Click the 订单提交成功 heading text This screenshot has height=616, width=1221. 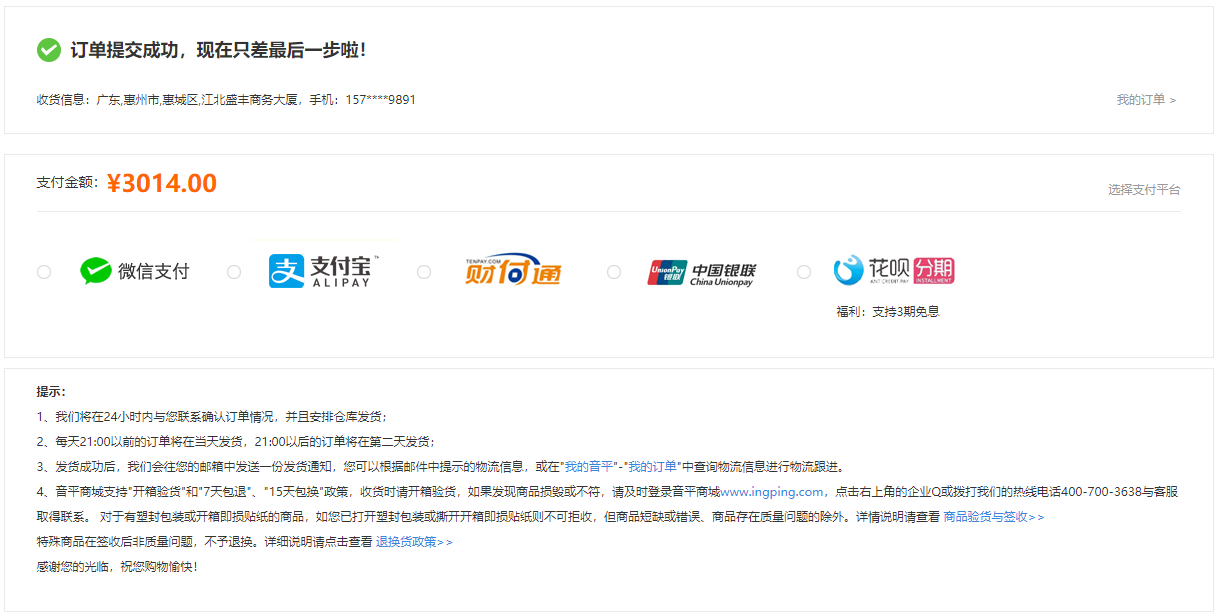click(x=218, y=50)
